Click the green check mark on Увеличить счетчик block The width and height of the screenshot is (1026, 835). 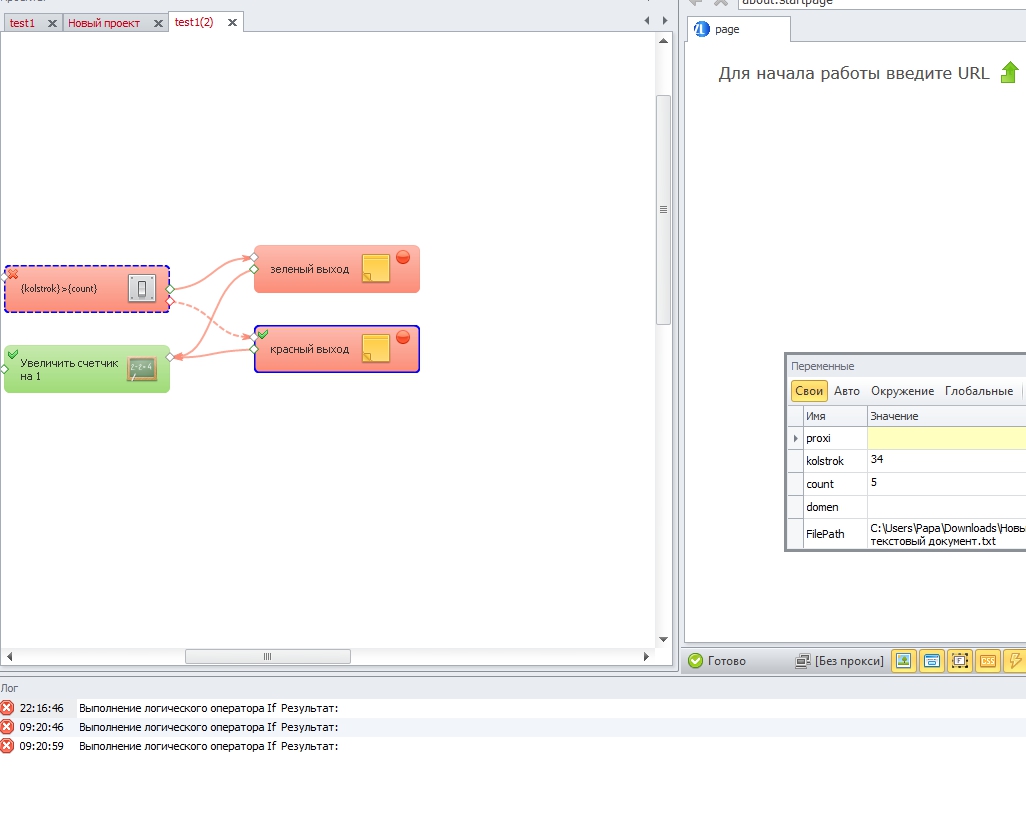click(x=12, y=355)
